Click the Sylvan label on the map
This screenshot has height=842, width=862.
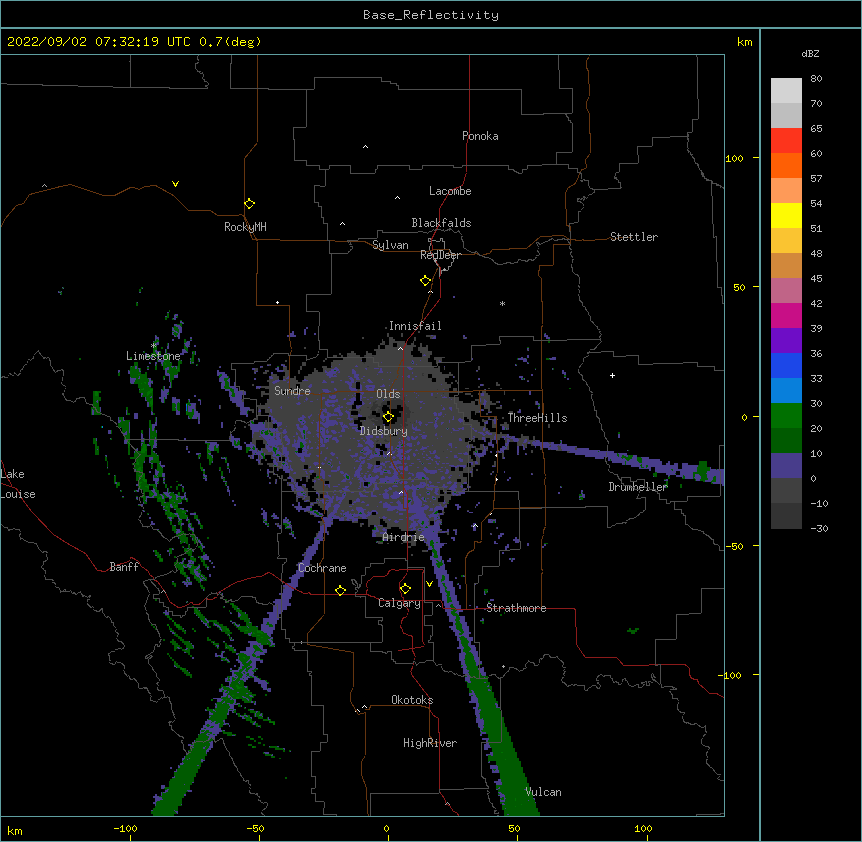pos(390,245)
